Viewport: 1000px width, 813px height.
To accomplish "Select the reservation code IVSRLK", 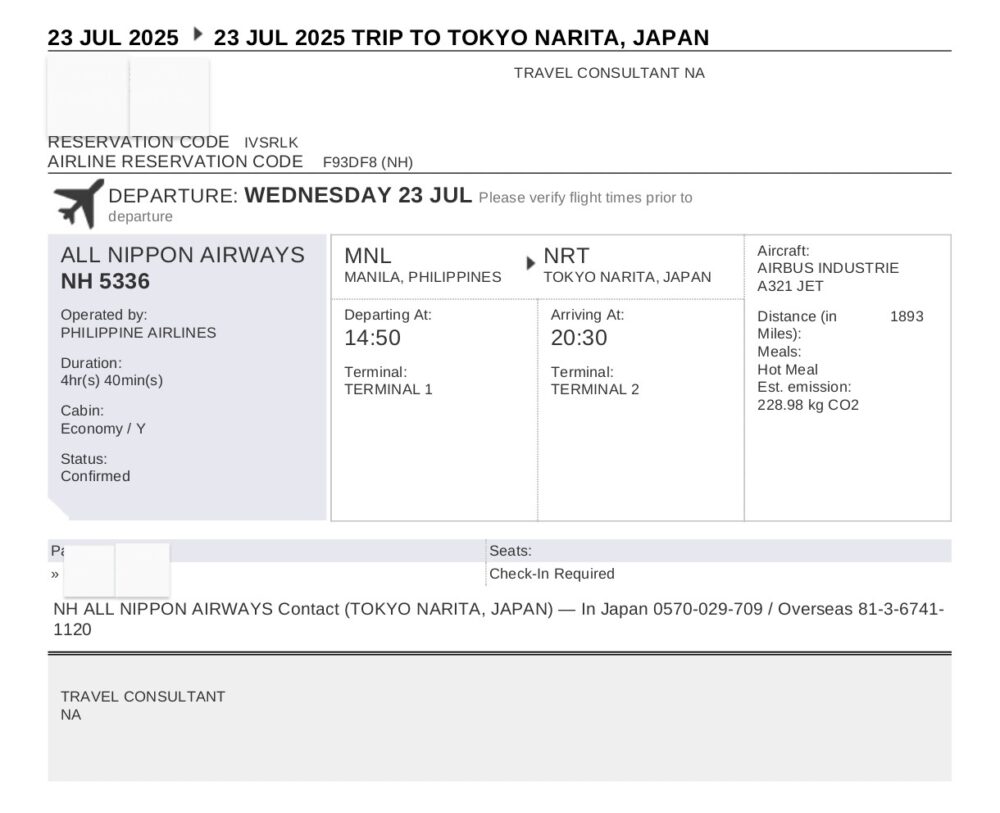I will tap(271, 143).
